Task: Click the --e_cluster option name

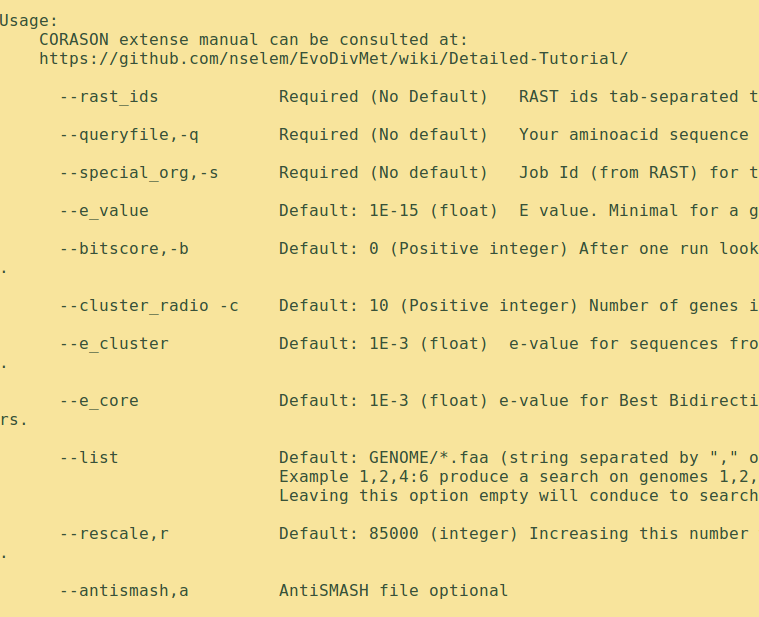Action: 114,344
